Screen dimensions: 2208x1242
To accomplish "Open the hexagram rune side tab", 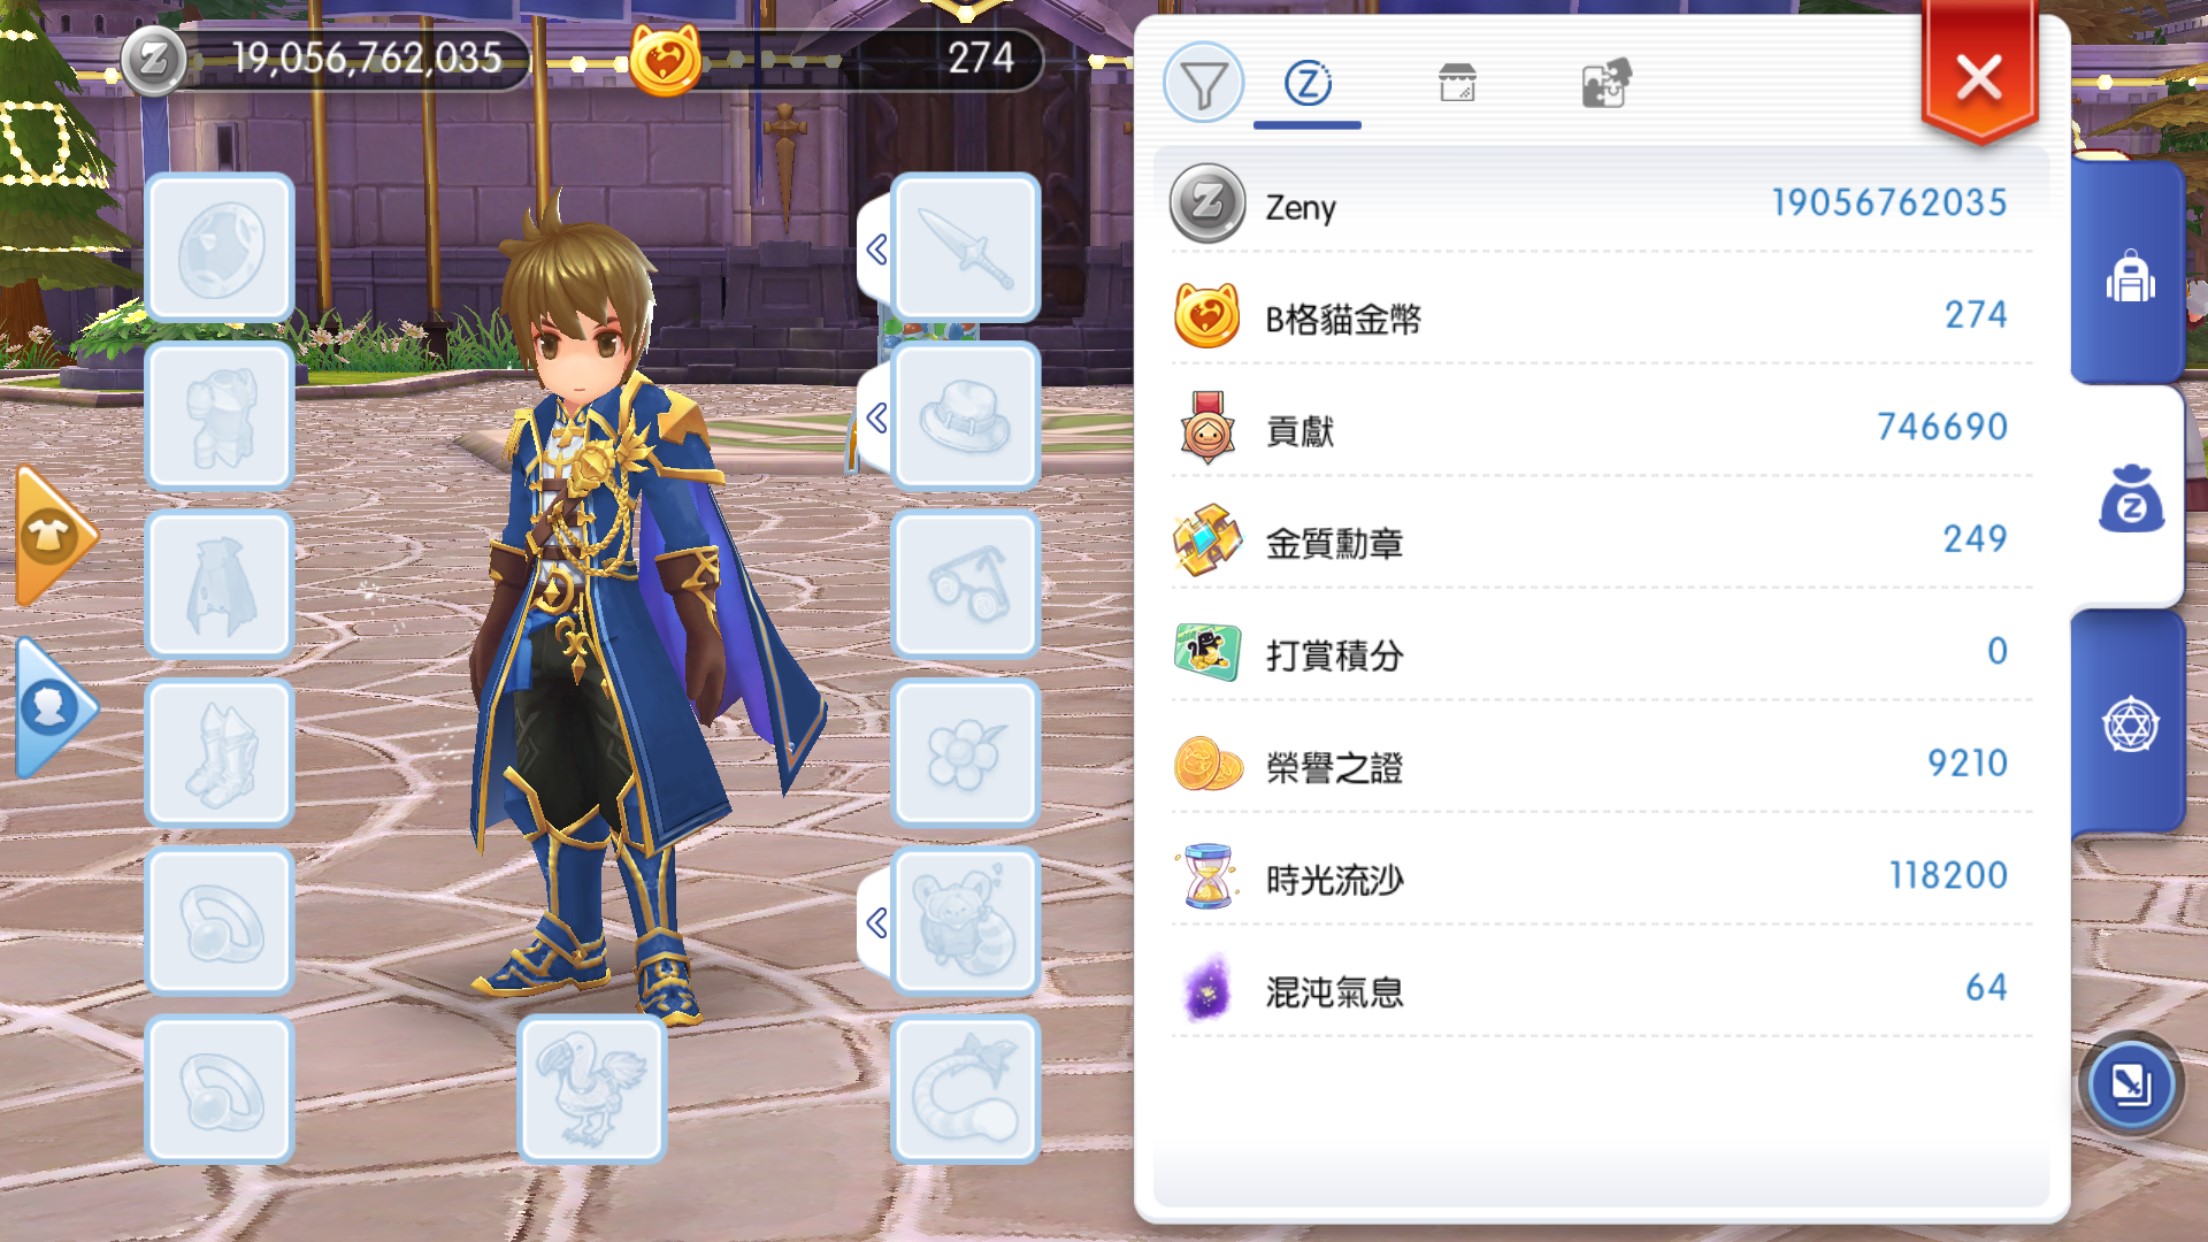I will (2129, 724).
